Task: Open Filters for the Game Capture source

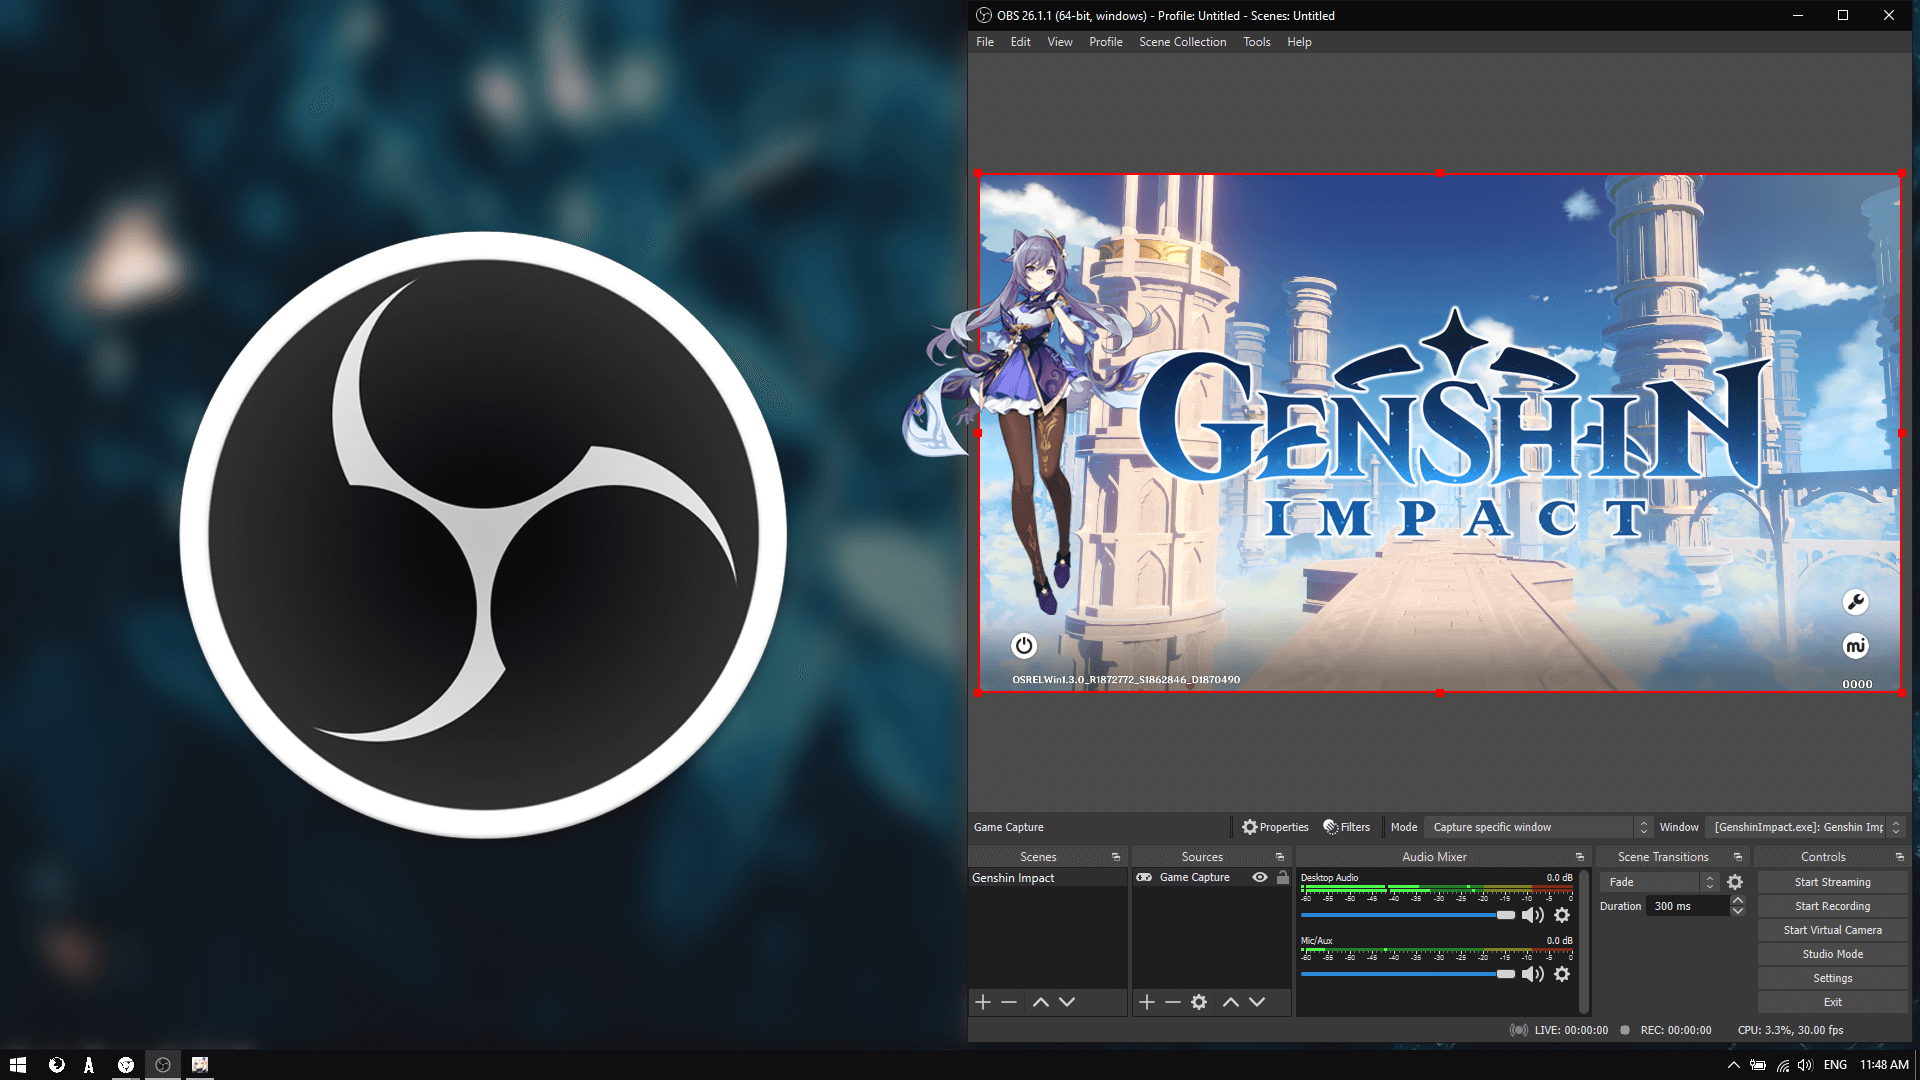Action: (x=1346, y=827)
